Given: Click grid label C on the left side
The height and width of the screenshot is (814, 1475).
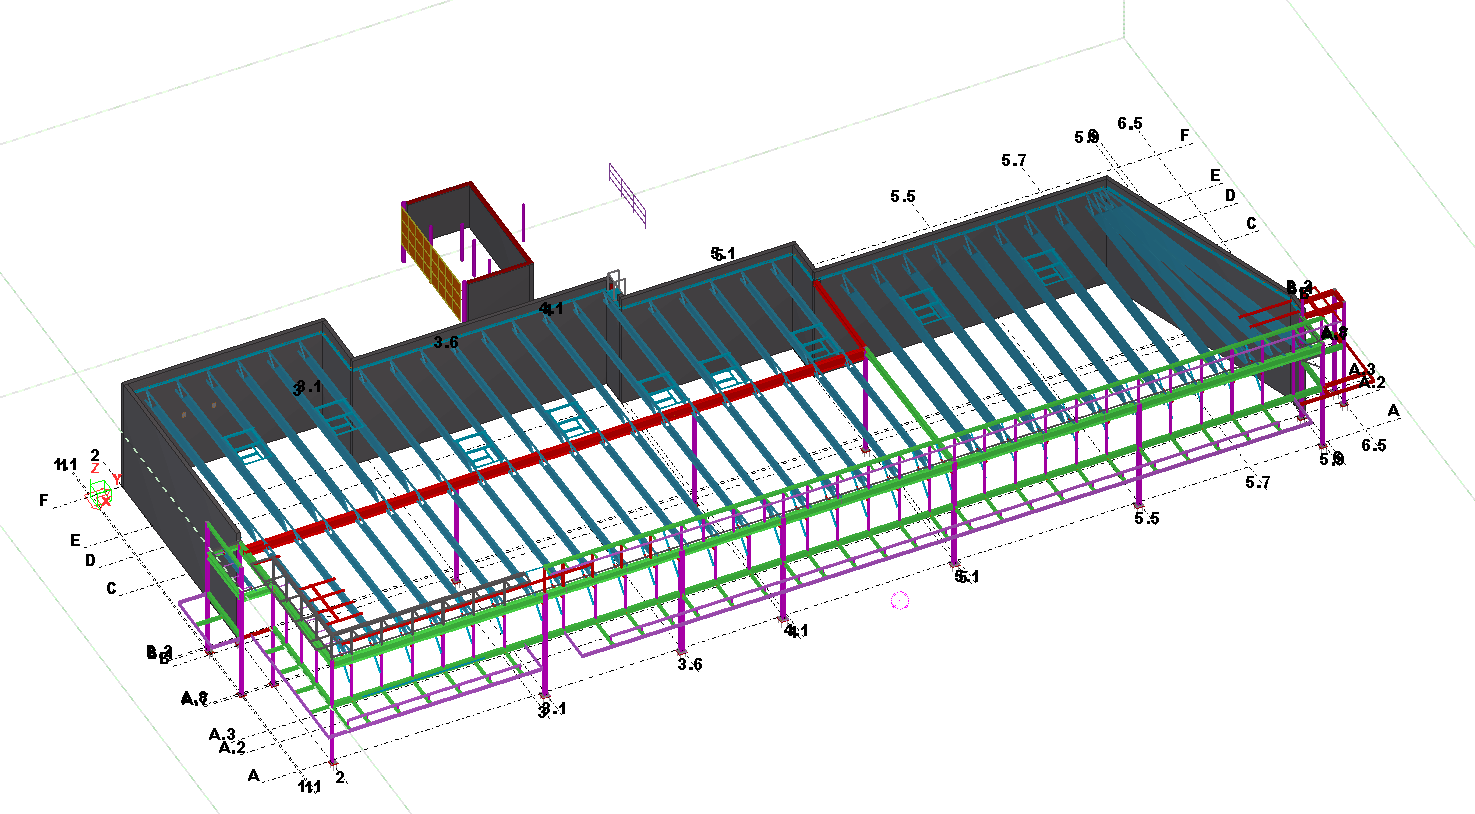Looking at the screenshot, I should [112, 589].
